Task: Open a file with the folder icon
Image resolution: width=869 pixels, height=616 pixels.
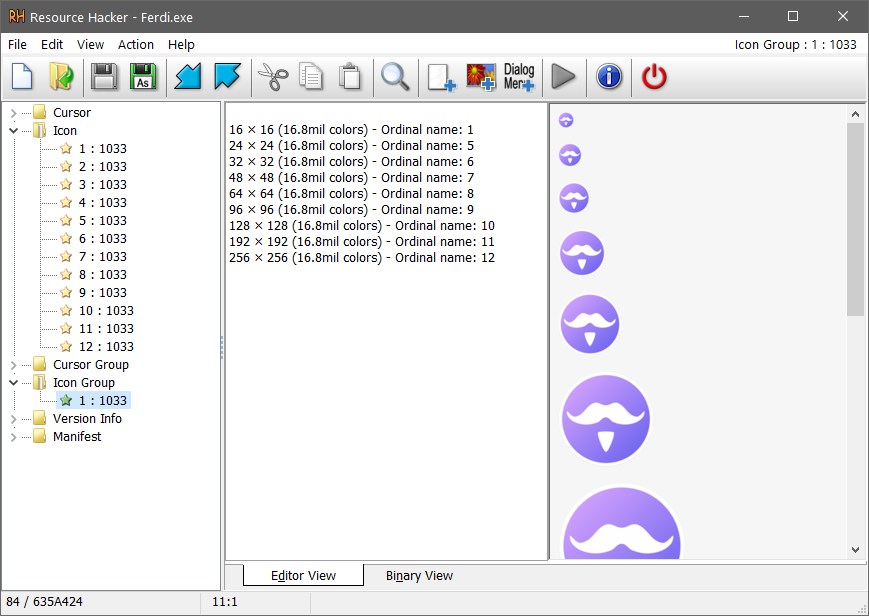Action: pos(61,77)
